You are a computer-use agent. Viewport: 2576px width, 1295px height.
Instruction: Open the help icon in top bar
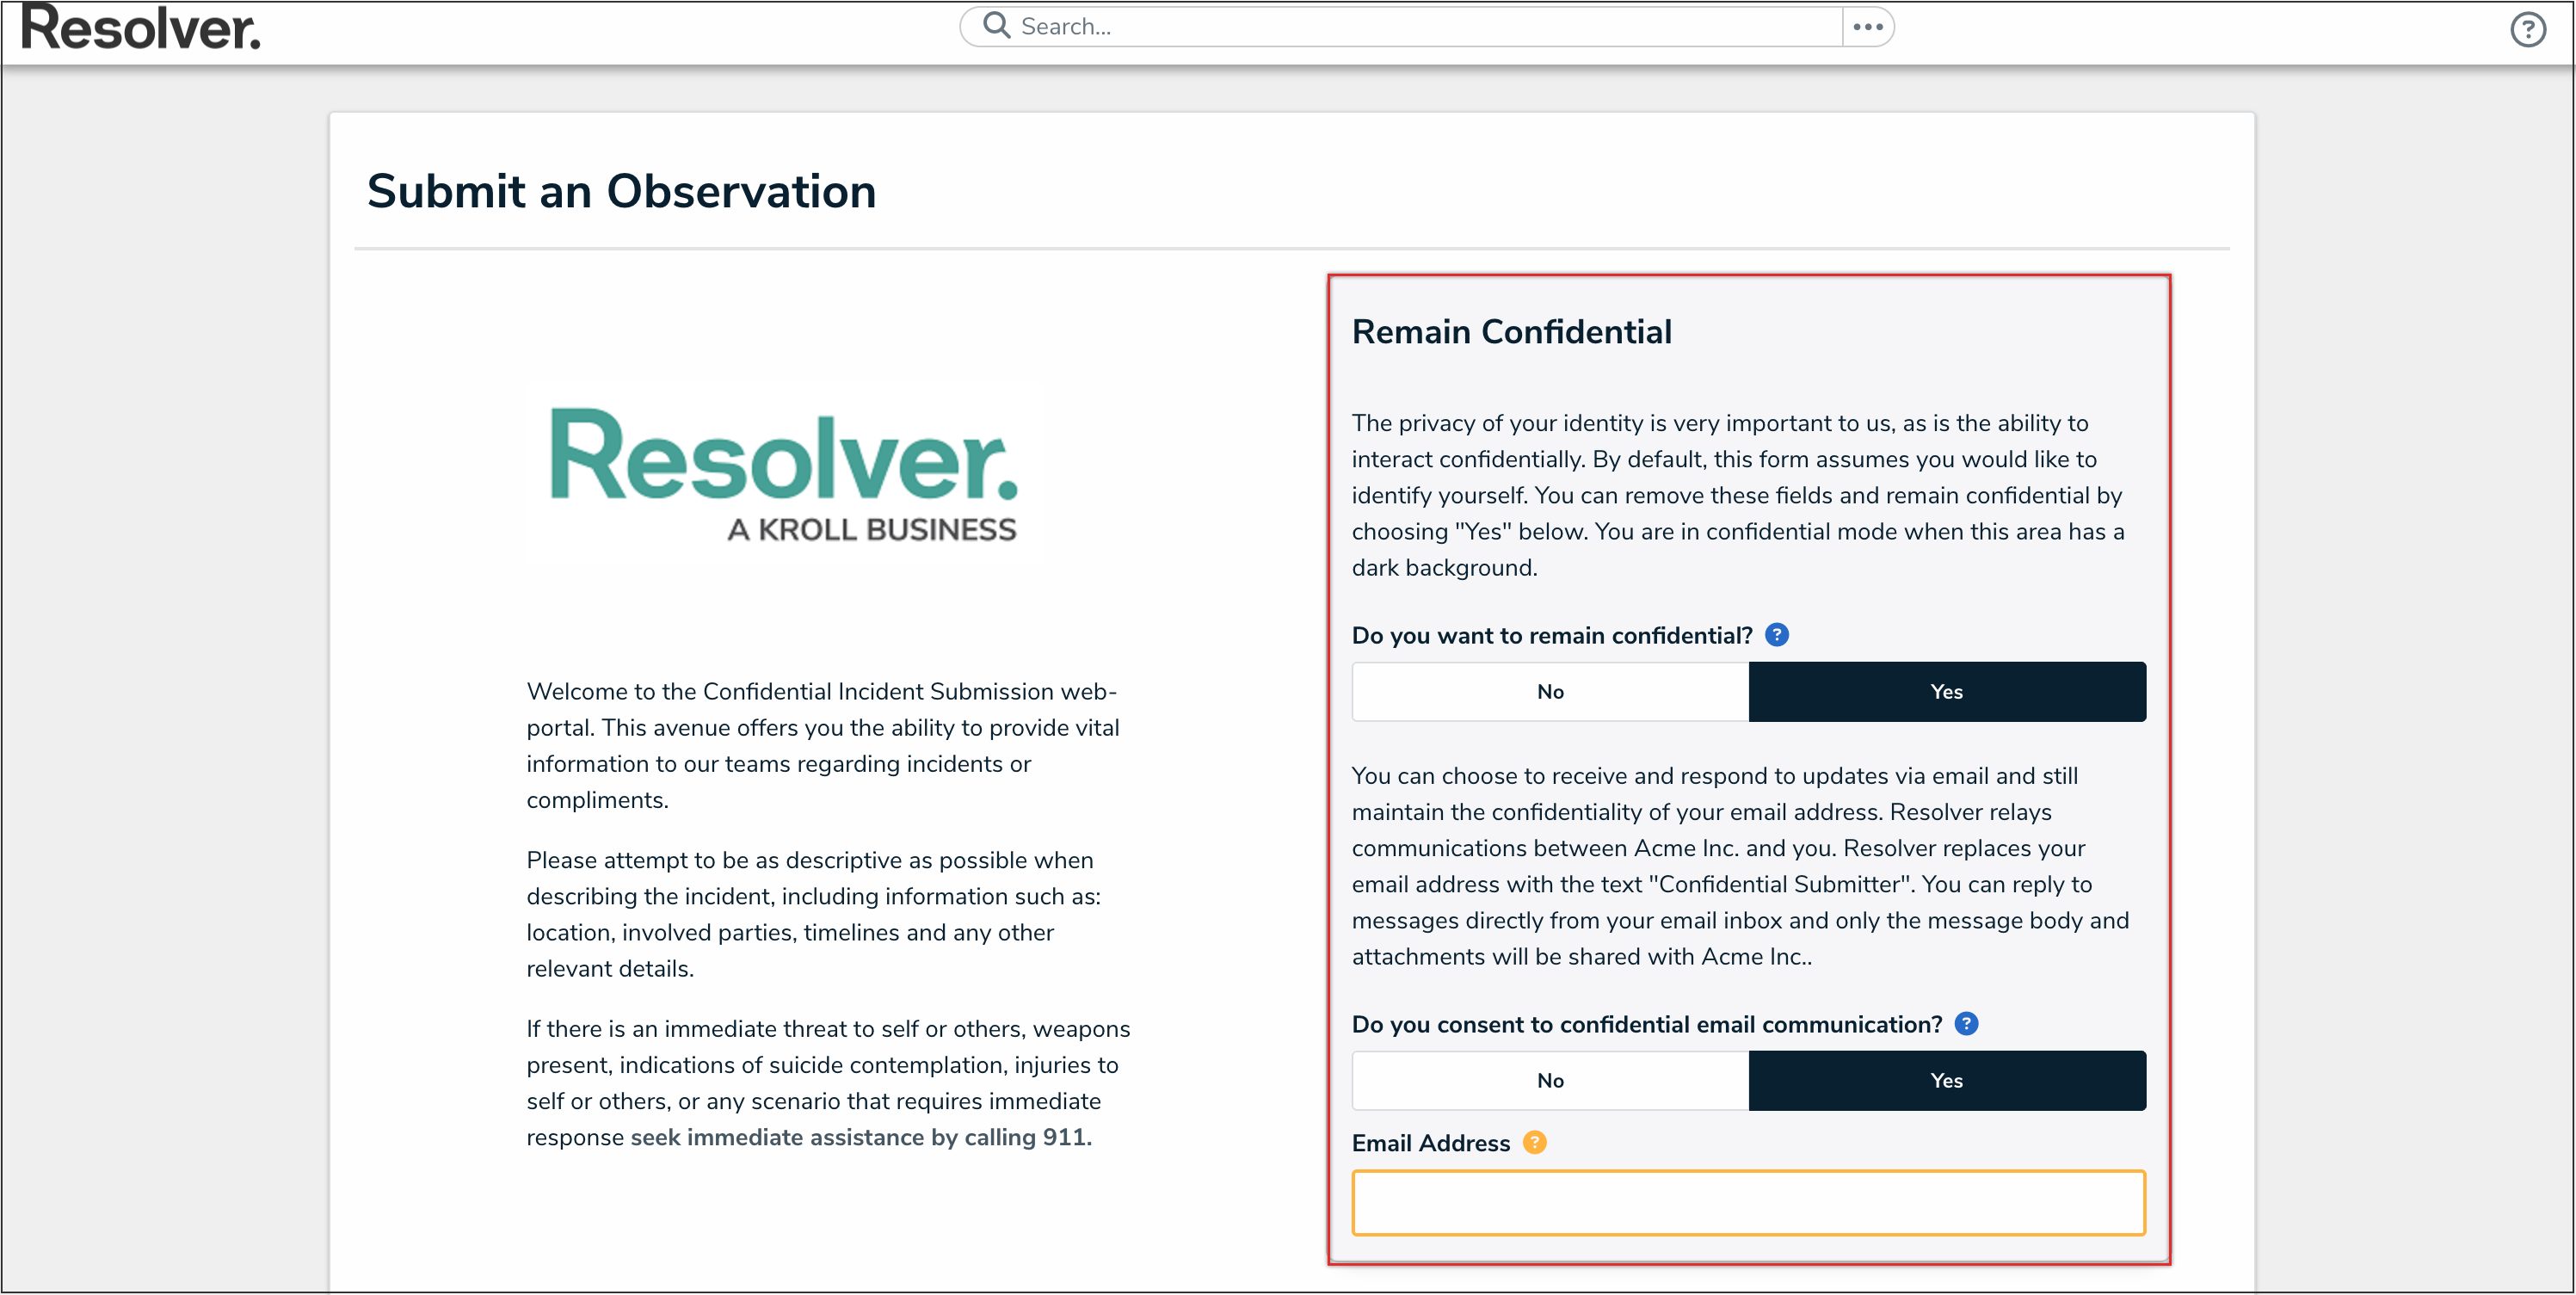coord(2528,29)
